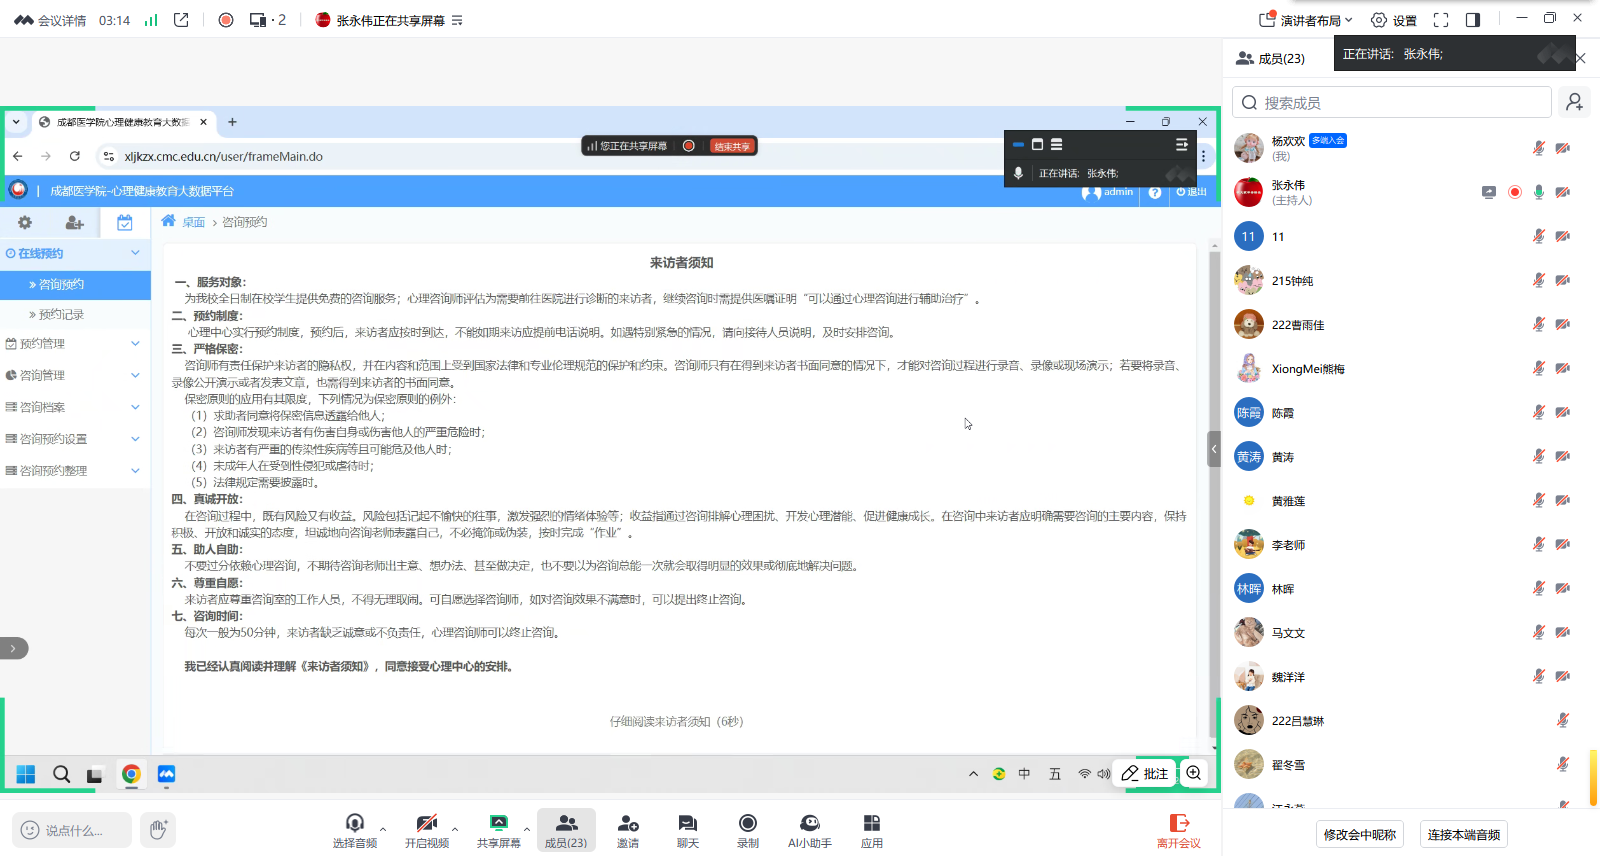Viewport: 1600px width, 856px height.
Task: Click the sidebar expand arrow button at left edge
Action: click(x=13, y=648)
